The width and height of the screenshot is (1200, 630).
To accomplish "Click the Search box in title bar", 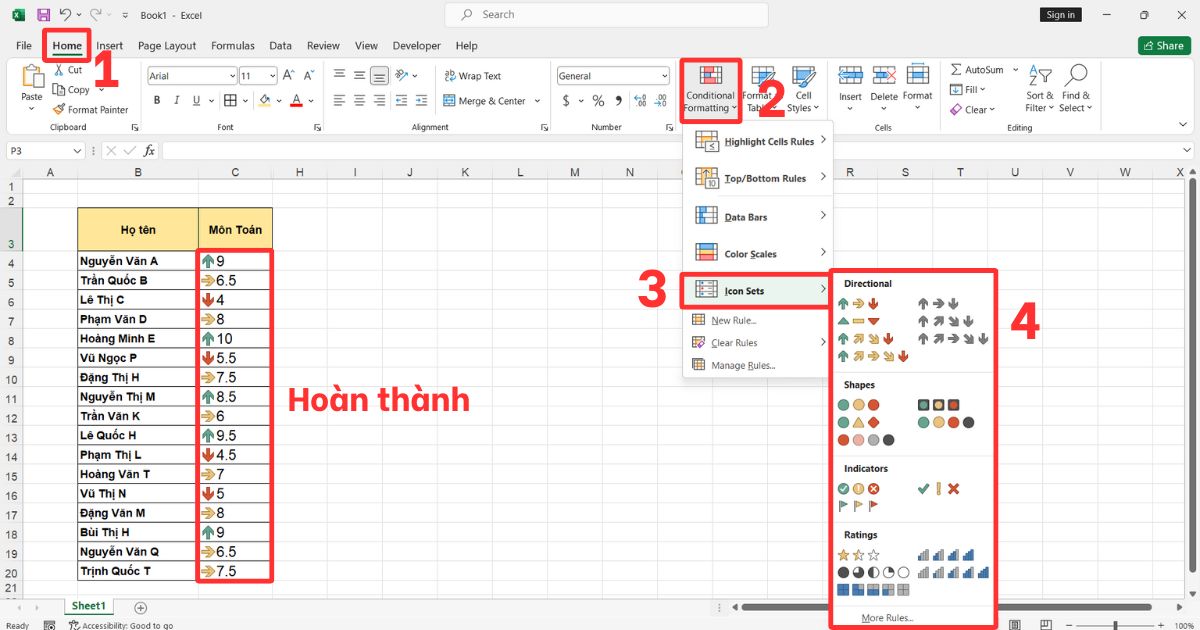I will pos(606,15).
